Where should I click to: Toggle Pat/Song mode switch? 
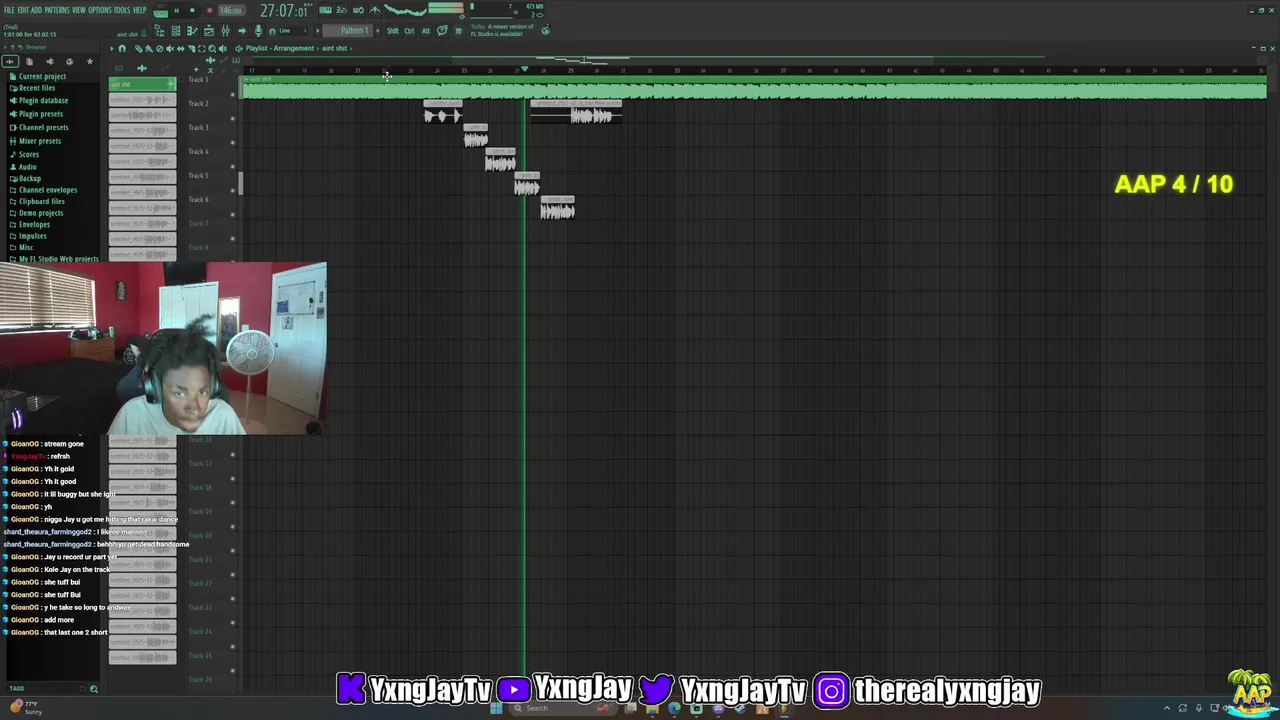click(160, 11)
